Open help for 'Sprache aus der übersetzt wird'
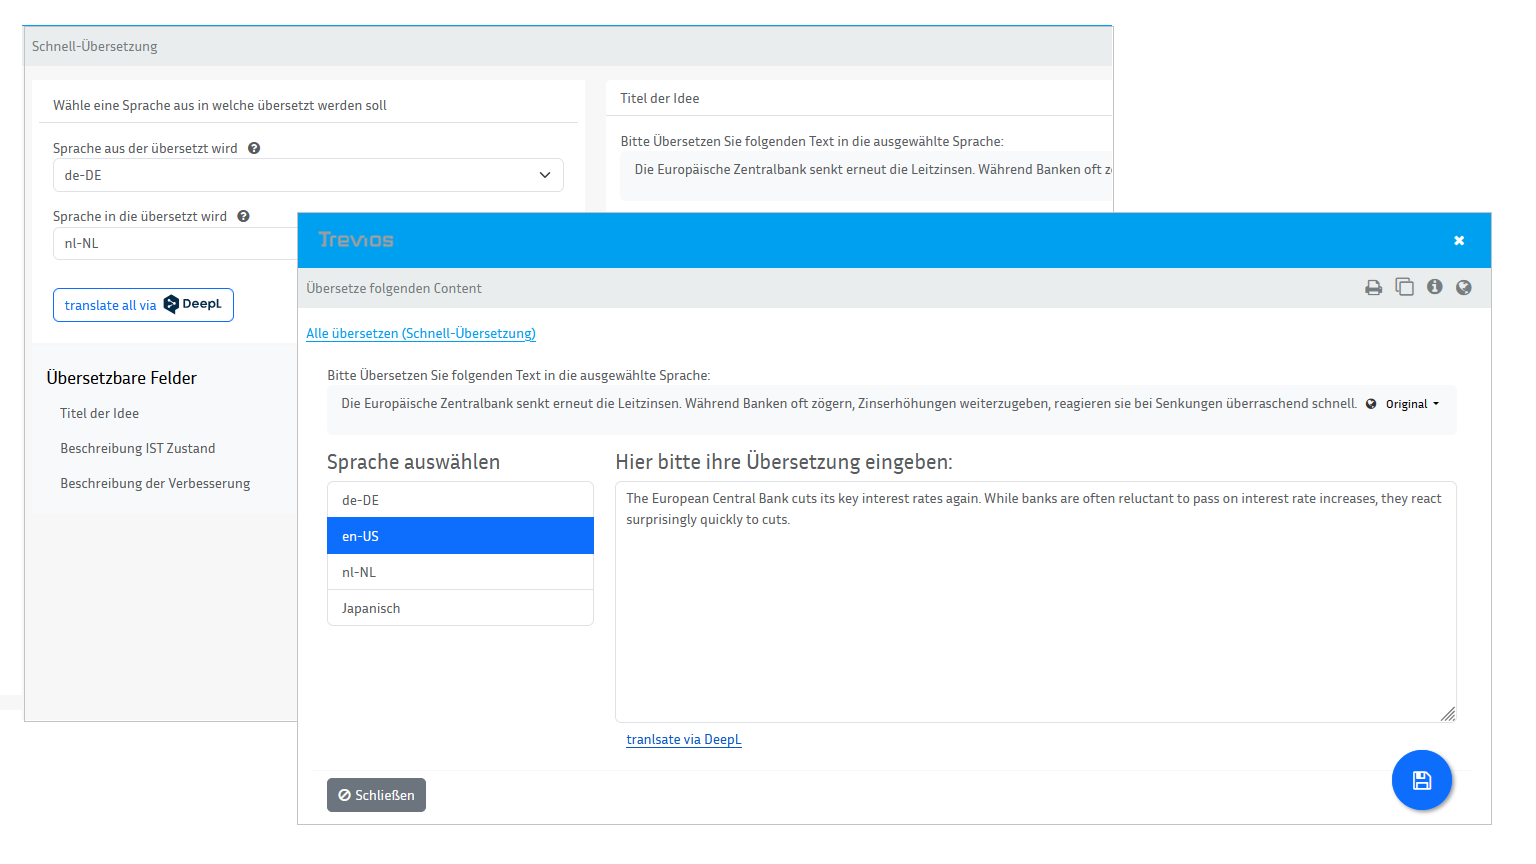Viewport: 1536px width, 864px height. coord(253,147)
